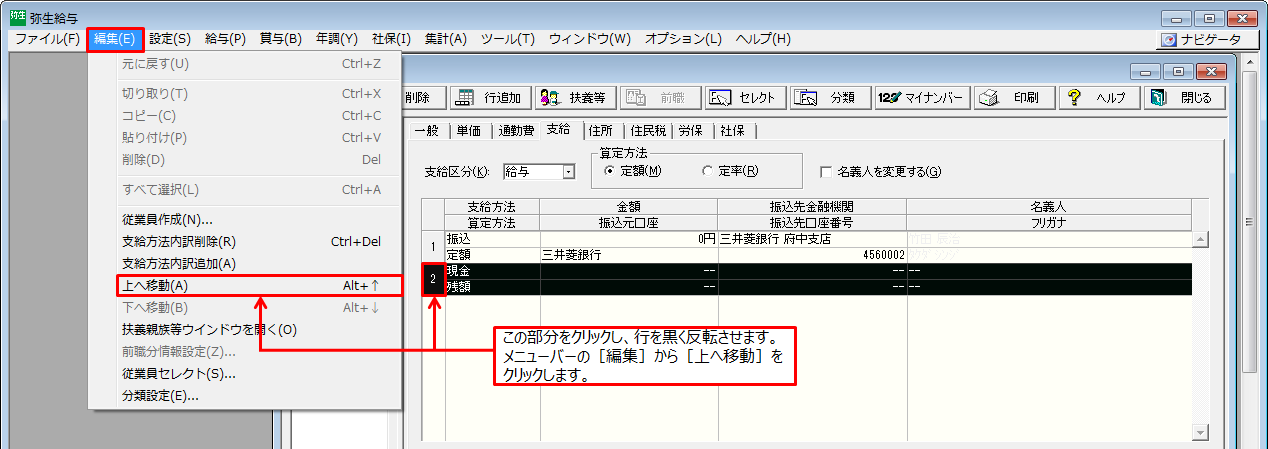Switch to the 社保 tab
1268x449 pixels.
735,130
